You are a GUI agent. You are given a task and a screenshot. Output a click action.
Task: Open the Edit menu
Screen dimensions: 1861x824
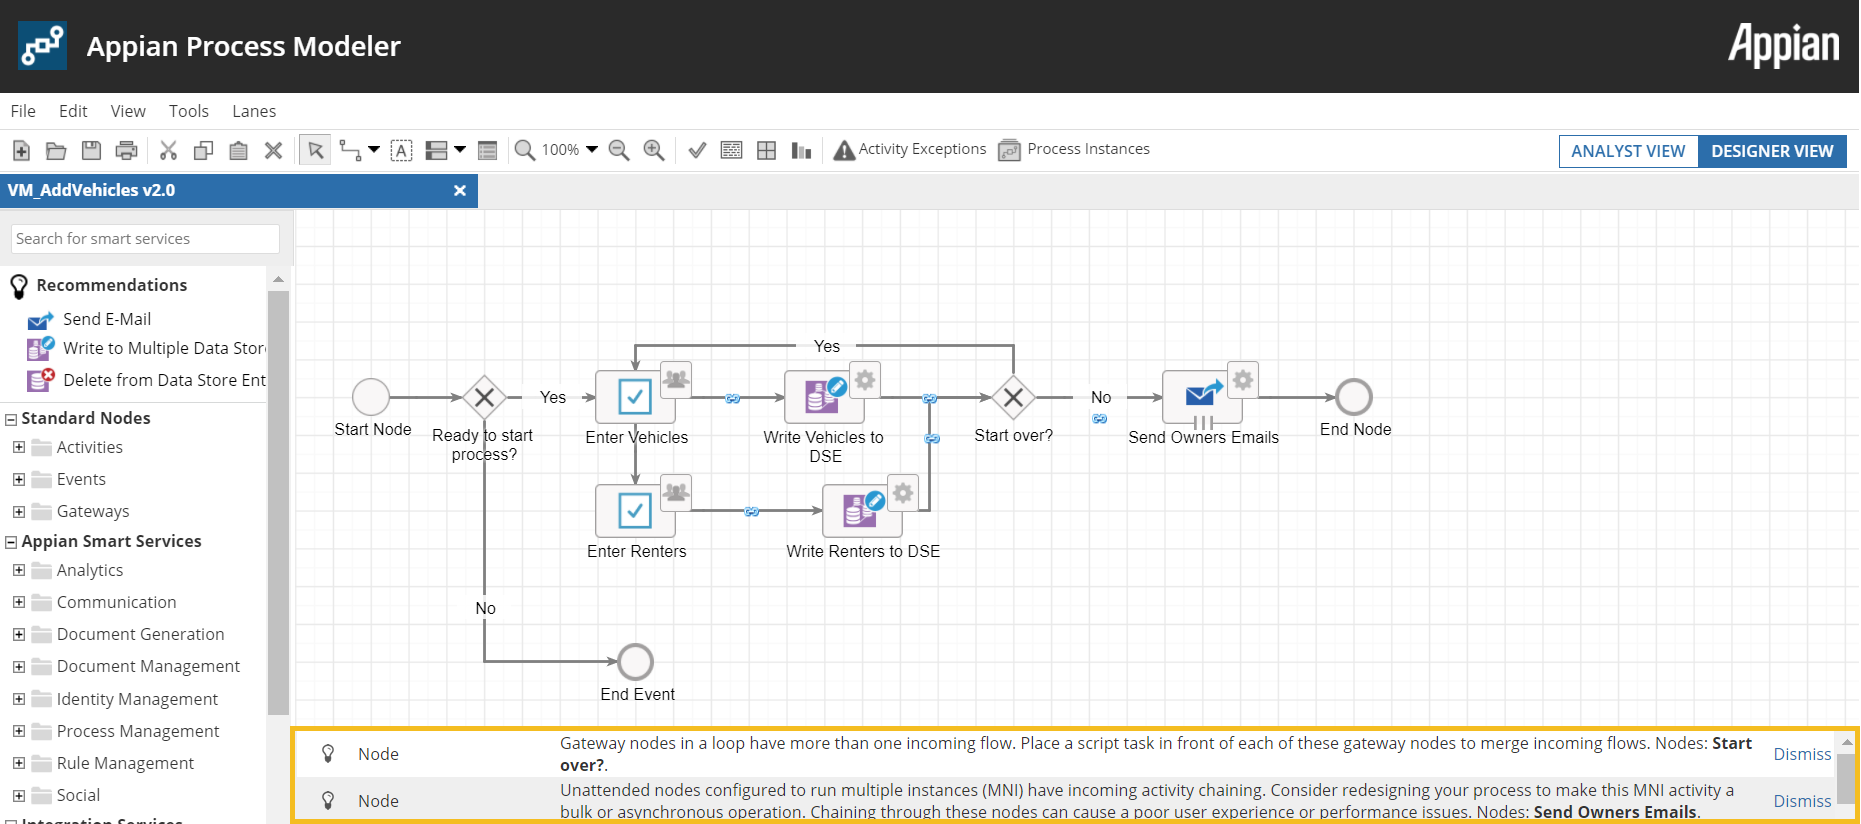click(x=73, y=111)
